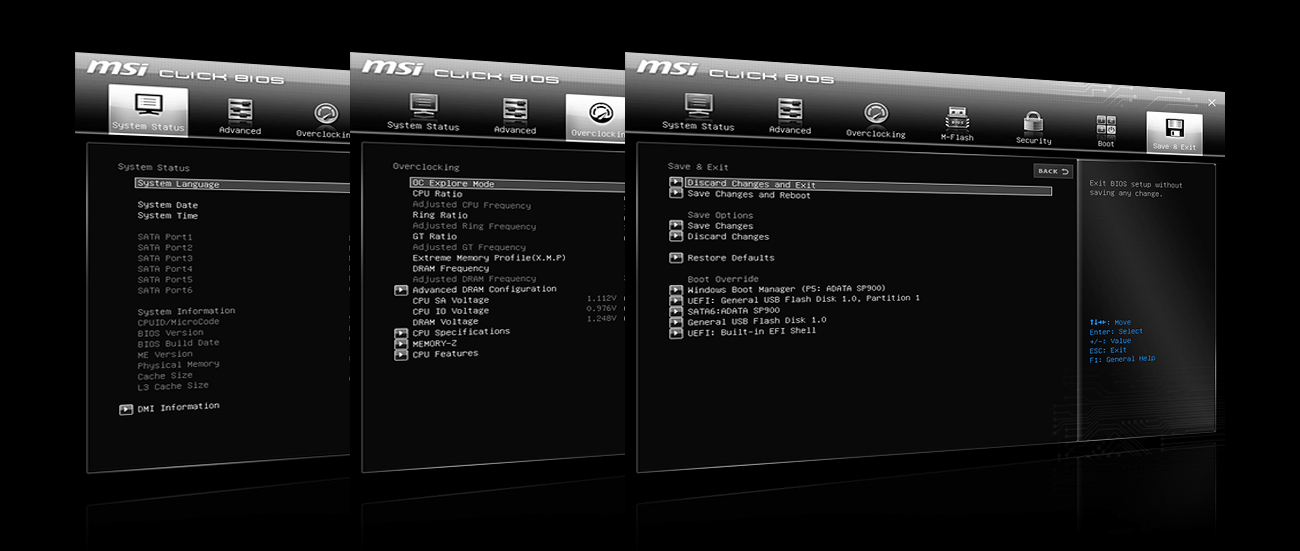Launch UEFI Built-in EFI Shell
Image resolution: width=1300 pixels, height=551 pixels.
coord(752,331)
